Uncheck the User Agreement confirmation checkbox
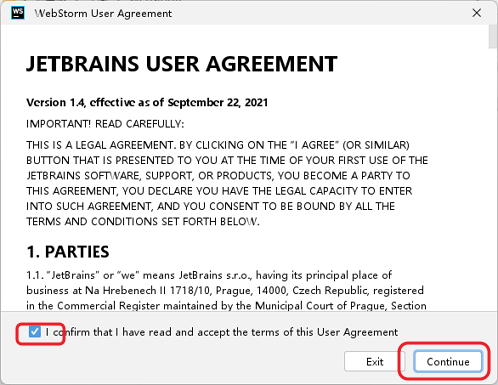 pos(34,332)
